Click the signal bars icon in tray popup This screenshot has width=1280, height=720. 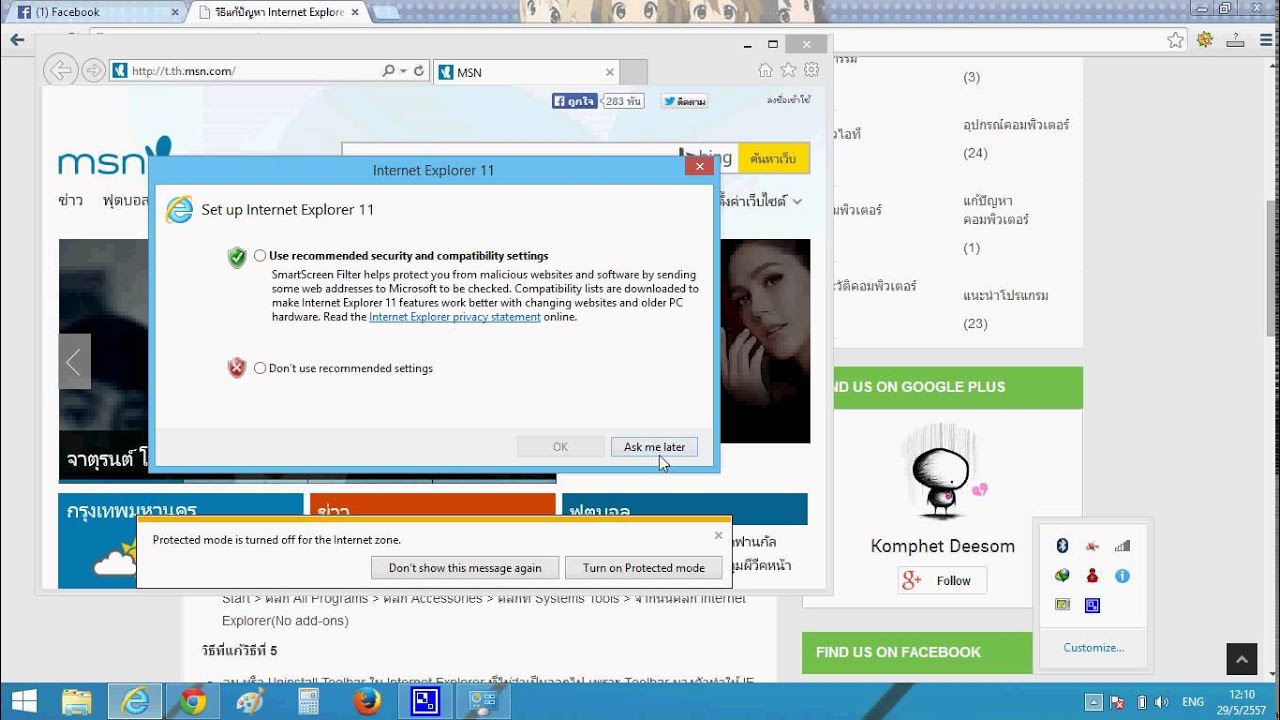[x=1122, y=546]
